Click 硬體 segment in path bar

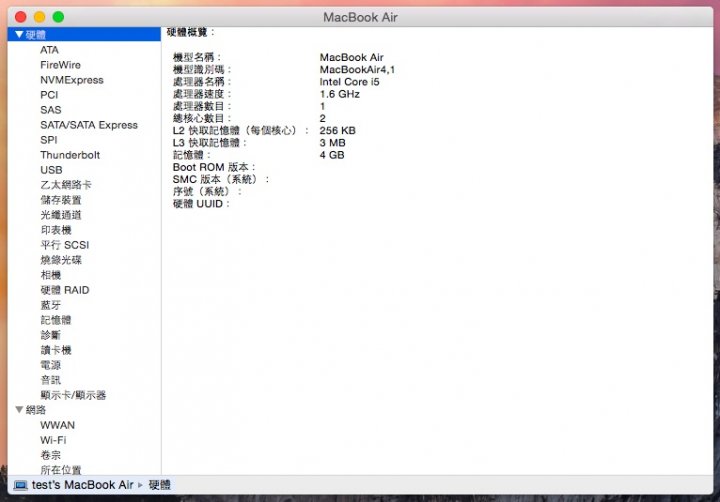[159, 485]
